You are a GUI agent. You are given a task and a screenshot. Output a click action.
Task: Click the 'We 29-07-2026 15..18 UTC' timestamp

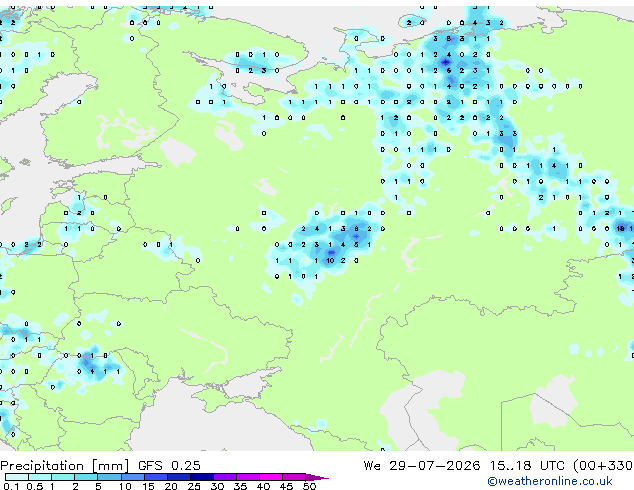tap(464, 465)
